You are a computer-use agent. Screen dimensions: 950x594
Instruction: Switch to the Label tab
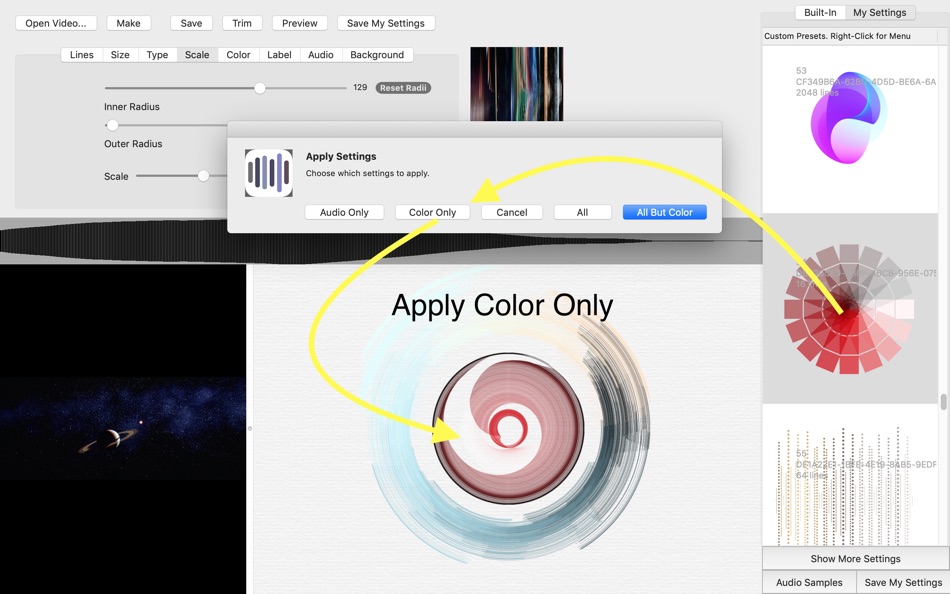pyautogui.click(x=279, y=55)
